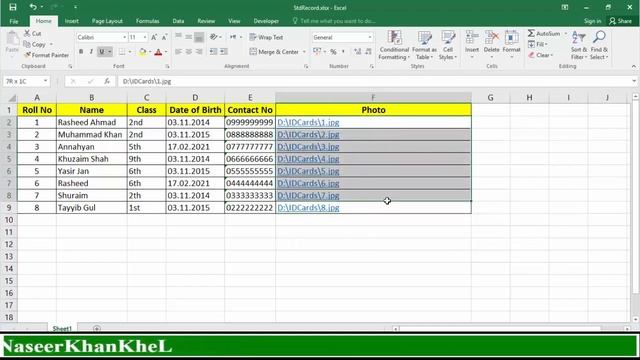Open Sort & Filter menu

tap(579, 45)
